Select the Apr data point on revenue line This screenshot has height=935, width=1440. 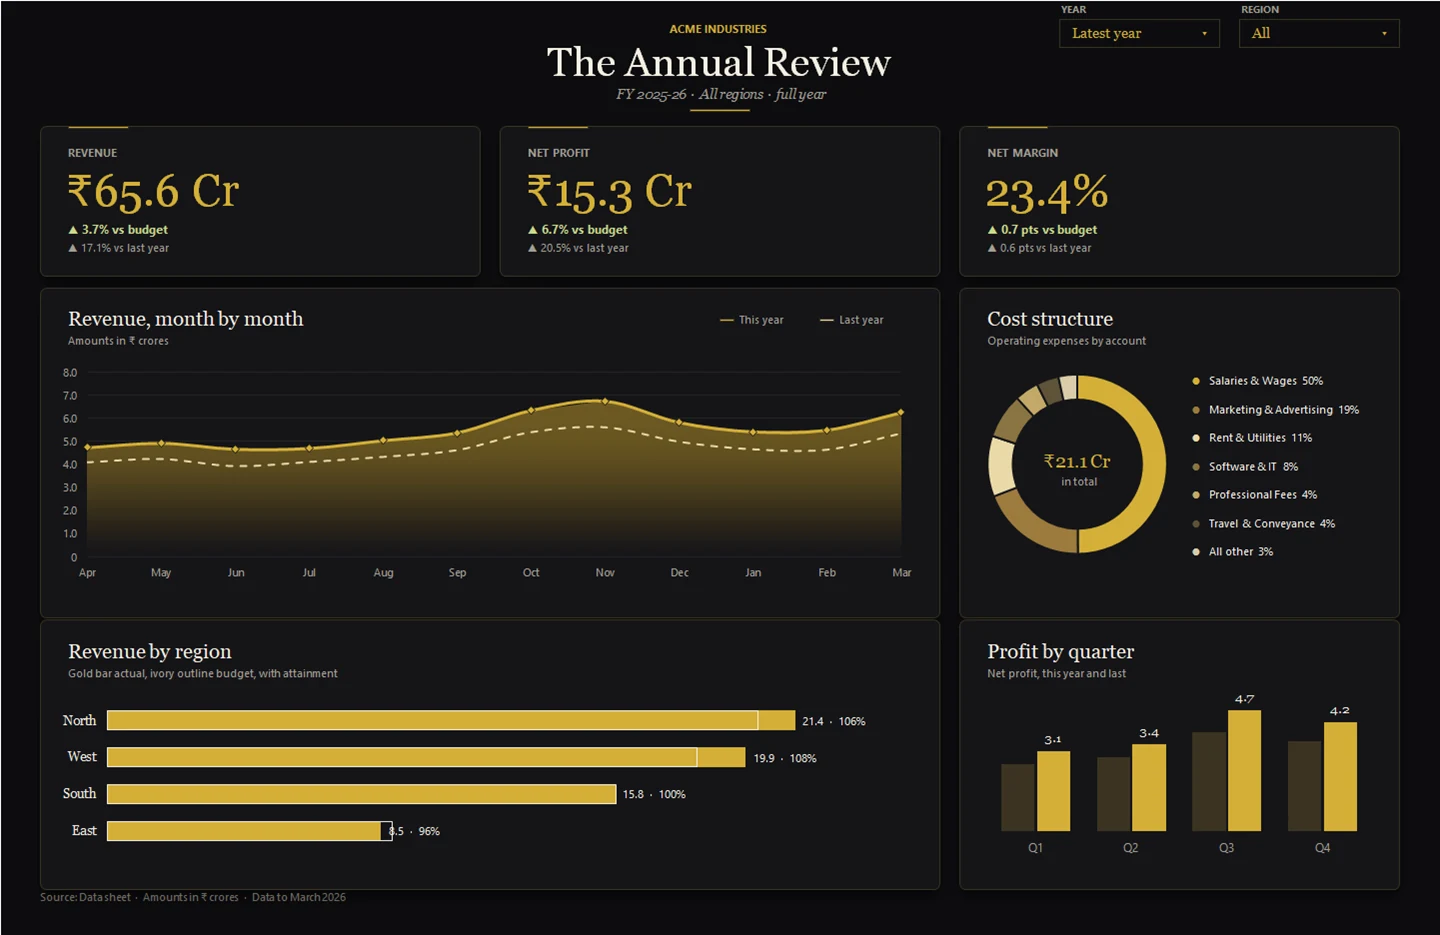[88, 447]
